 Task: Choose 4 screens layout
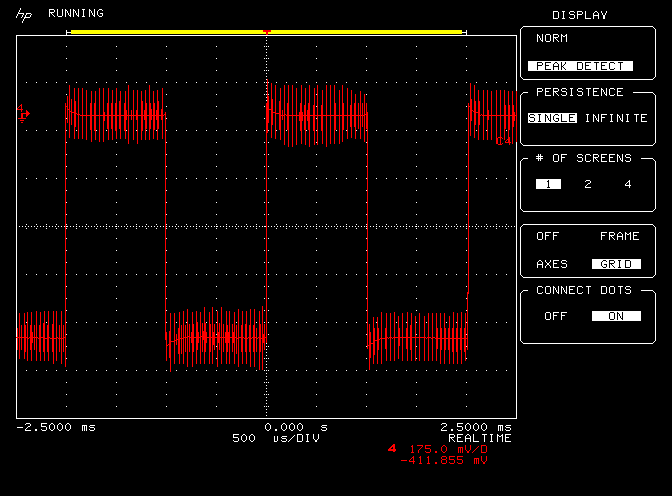(627, 184)
